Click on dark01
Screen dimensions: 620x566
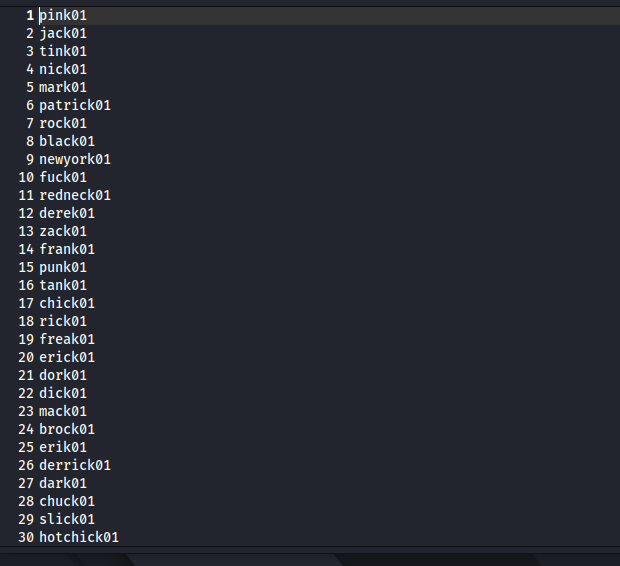(63, 483)
